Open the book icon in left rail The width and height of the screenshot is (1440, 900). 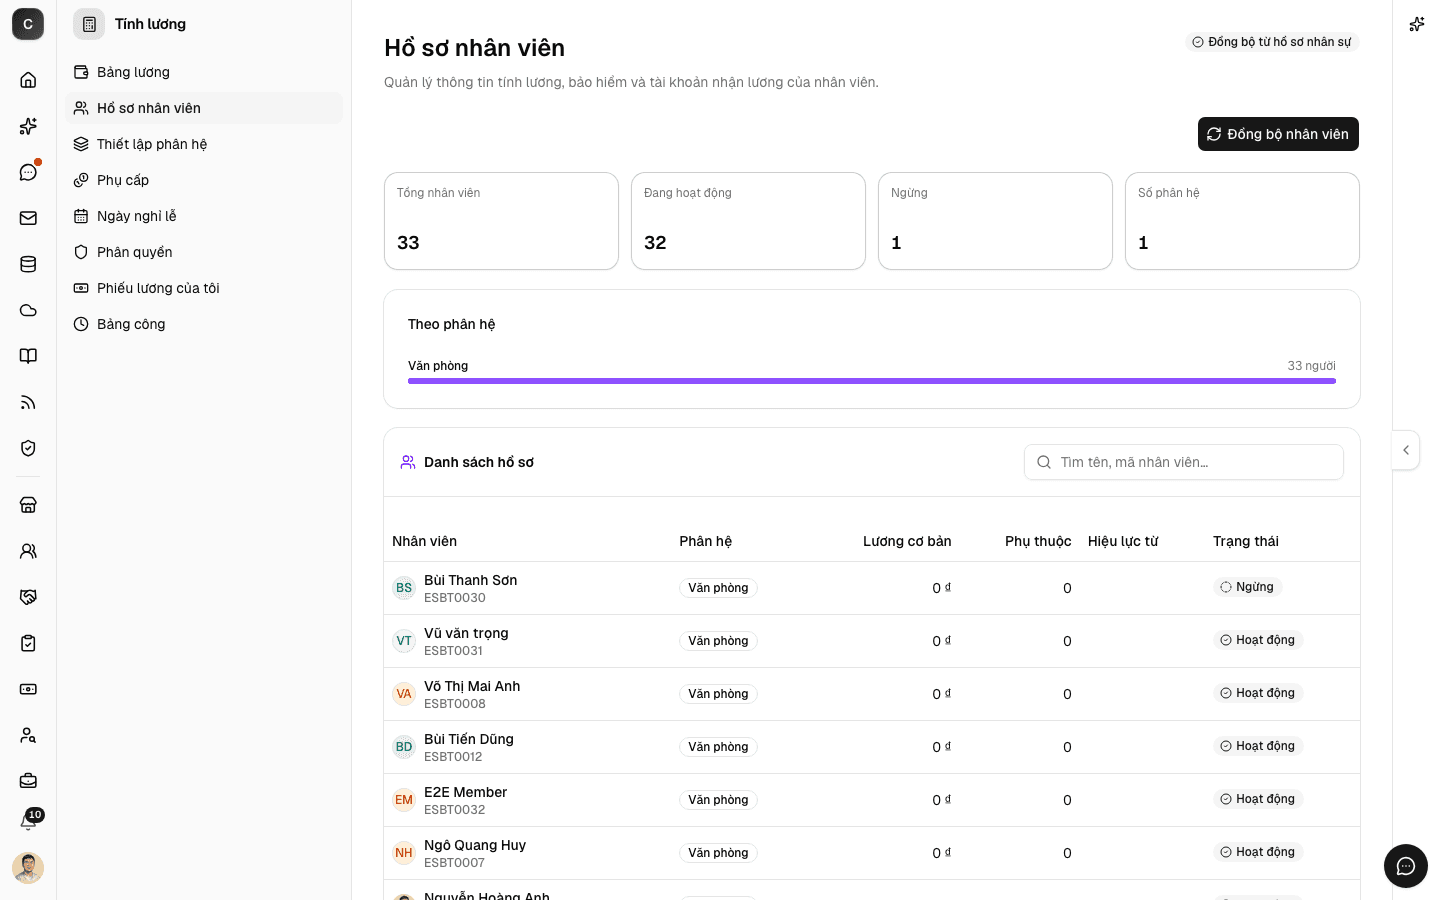28,356
